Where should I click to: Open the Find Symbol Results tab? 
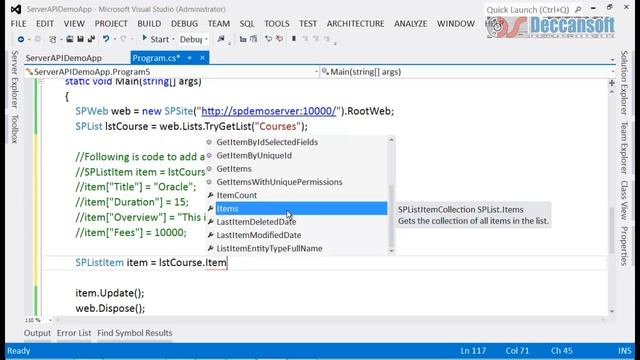(x=135, y=333)
